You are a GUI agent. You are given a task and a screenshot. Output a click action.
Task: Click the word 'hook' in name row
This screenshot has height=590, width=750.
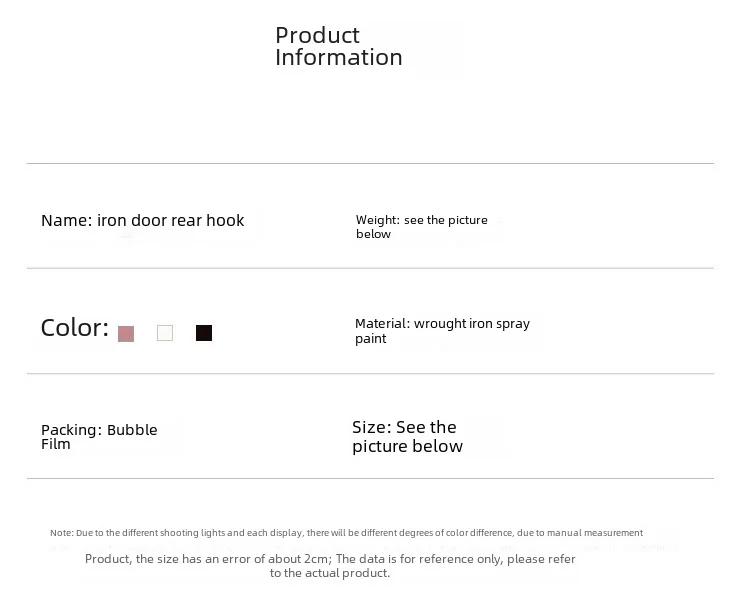point(225,220)
